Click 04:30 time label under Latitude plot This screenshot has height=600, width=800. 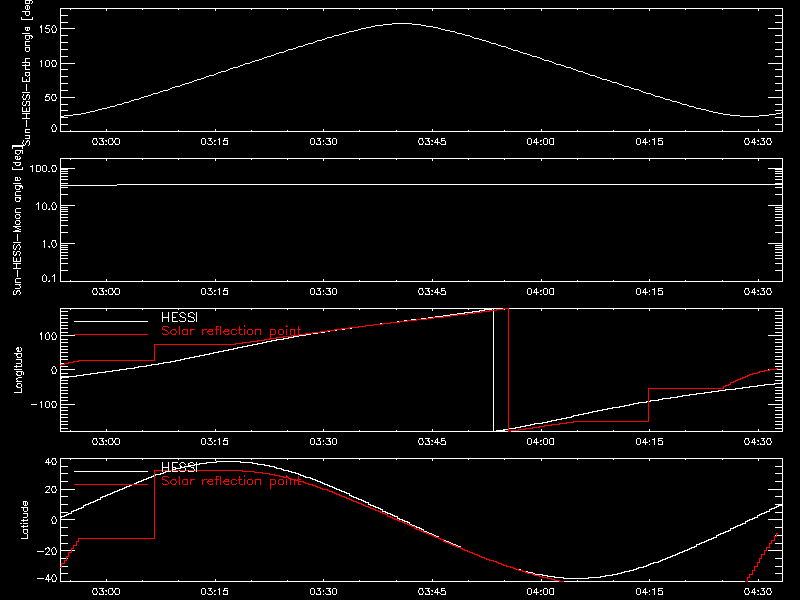pos(758,591)
